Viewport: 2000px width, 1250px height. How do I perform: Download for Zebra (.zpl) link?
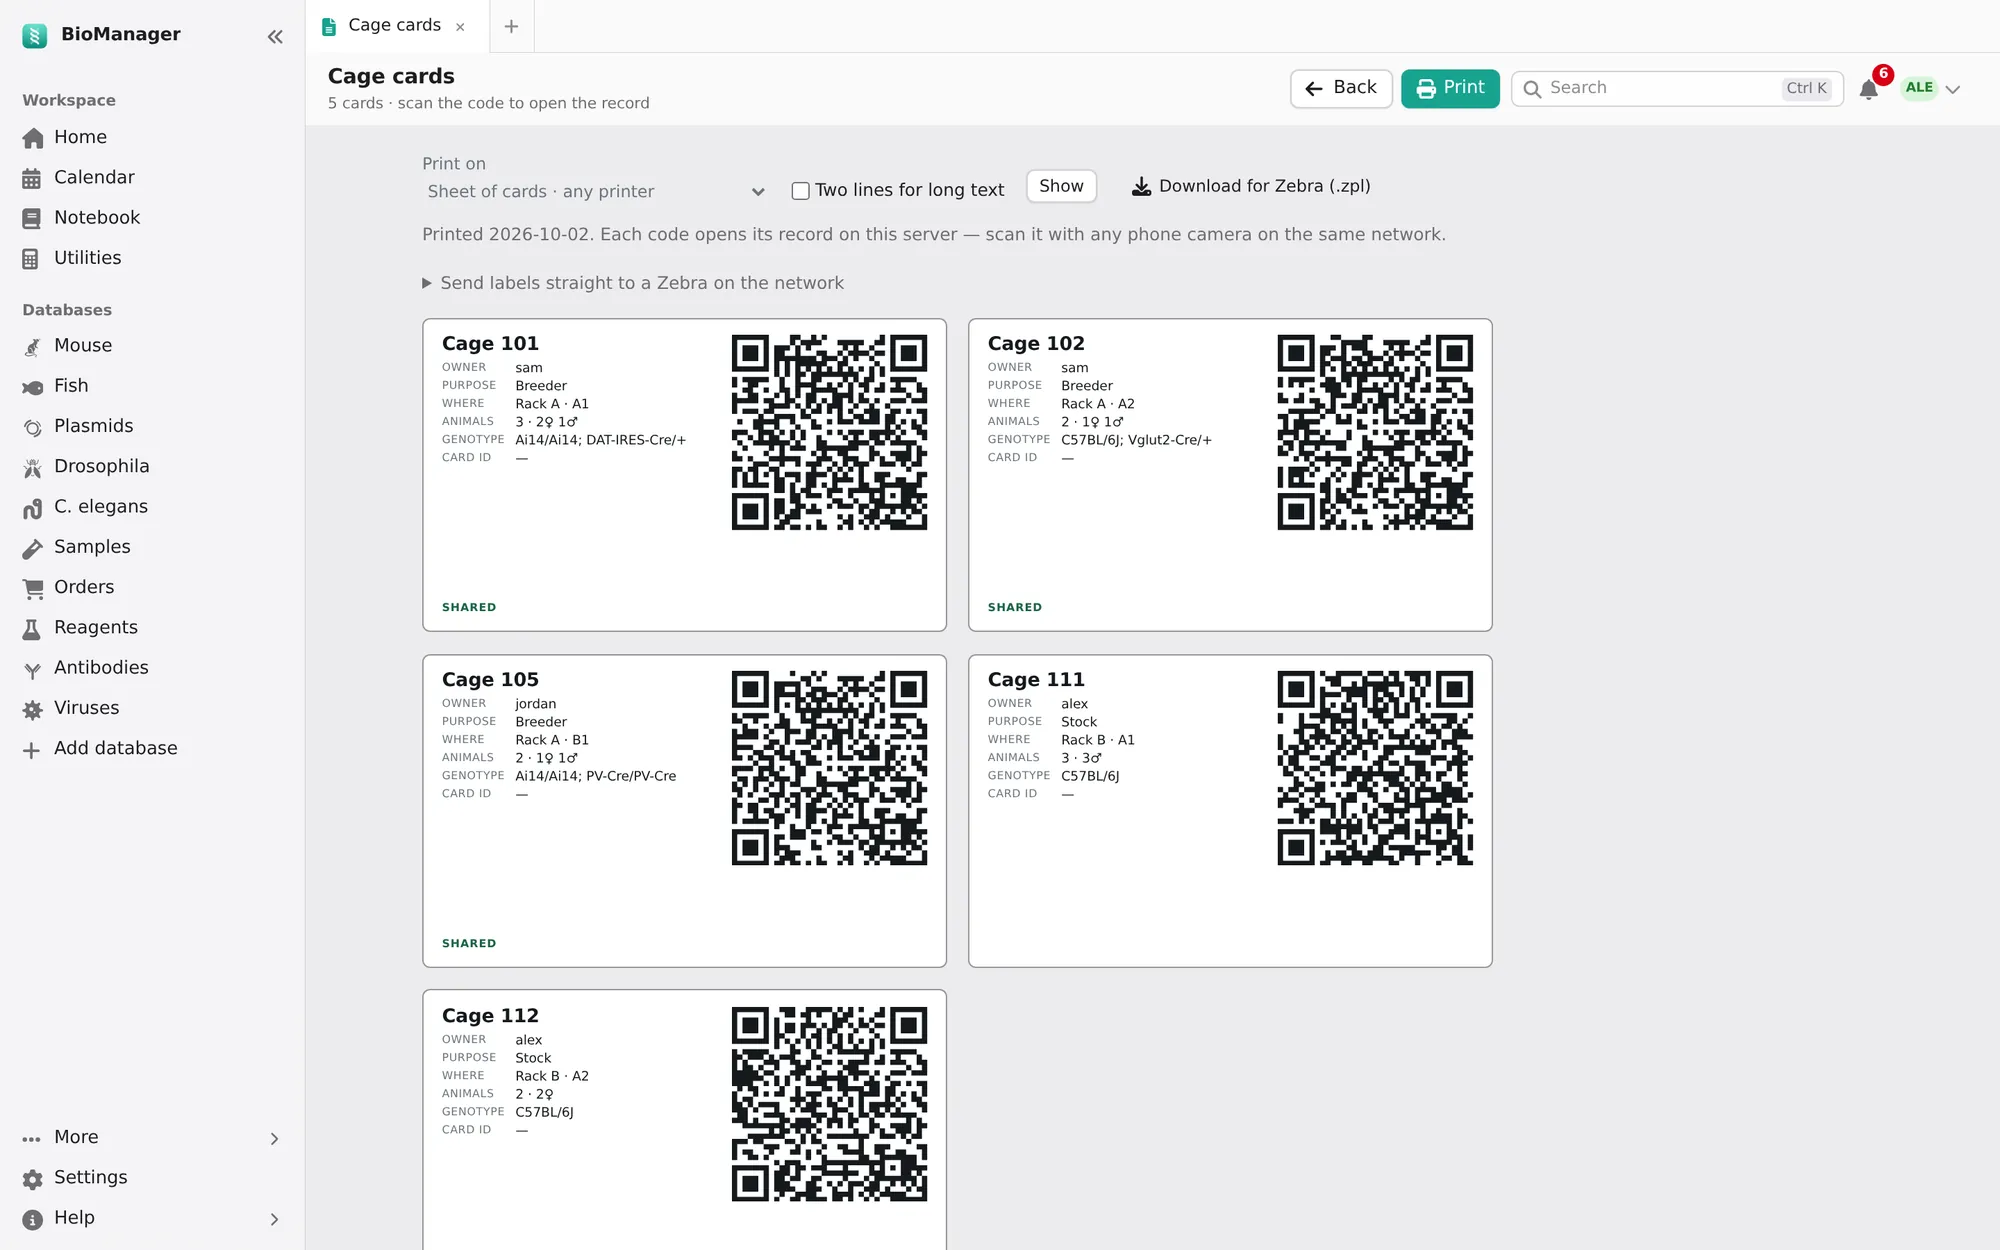[1251, 186]
